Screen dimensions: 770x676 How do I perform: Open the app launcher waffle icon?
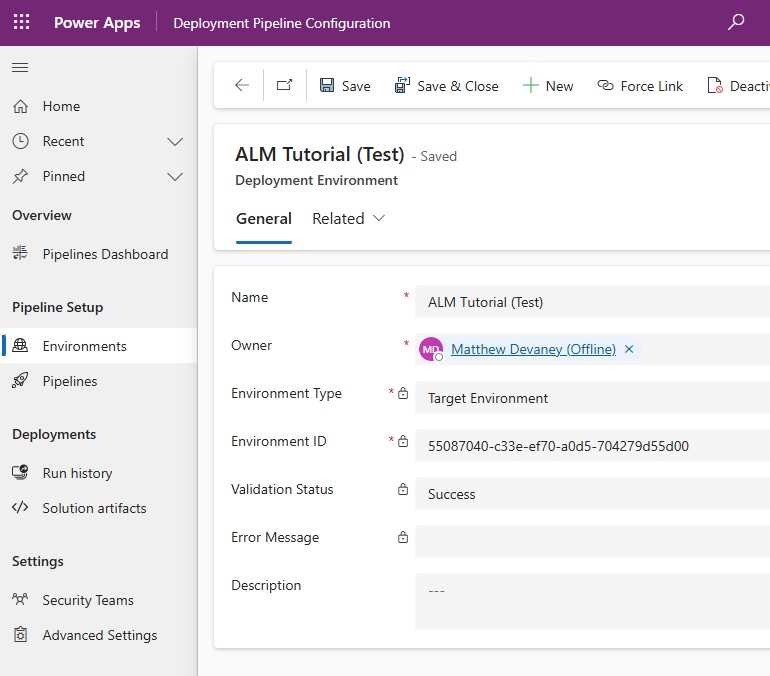[x=21, y=22]
